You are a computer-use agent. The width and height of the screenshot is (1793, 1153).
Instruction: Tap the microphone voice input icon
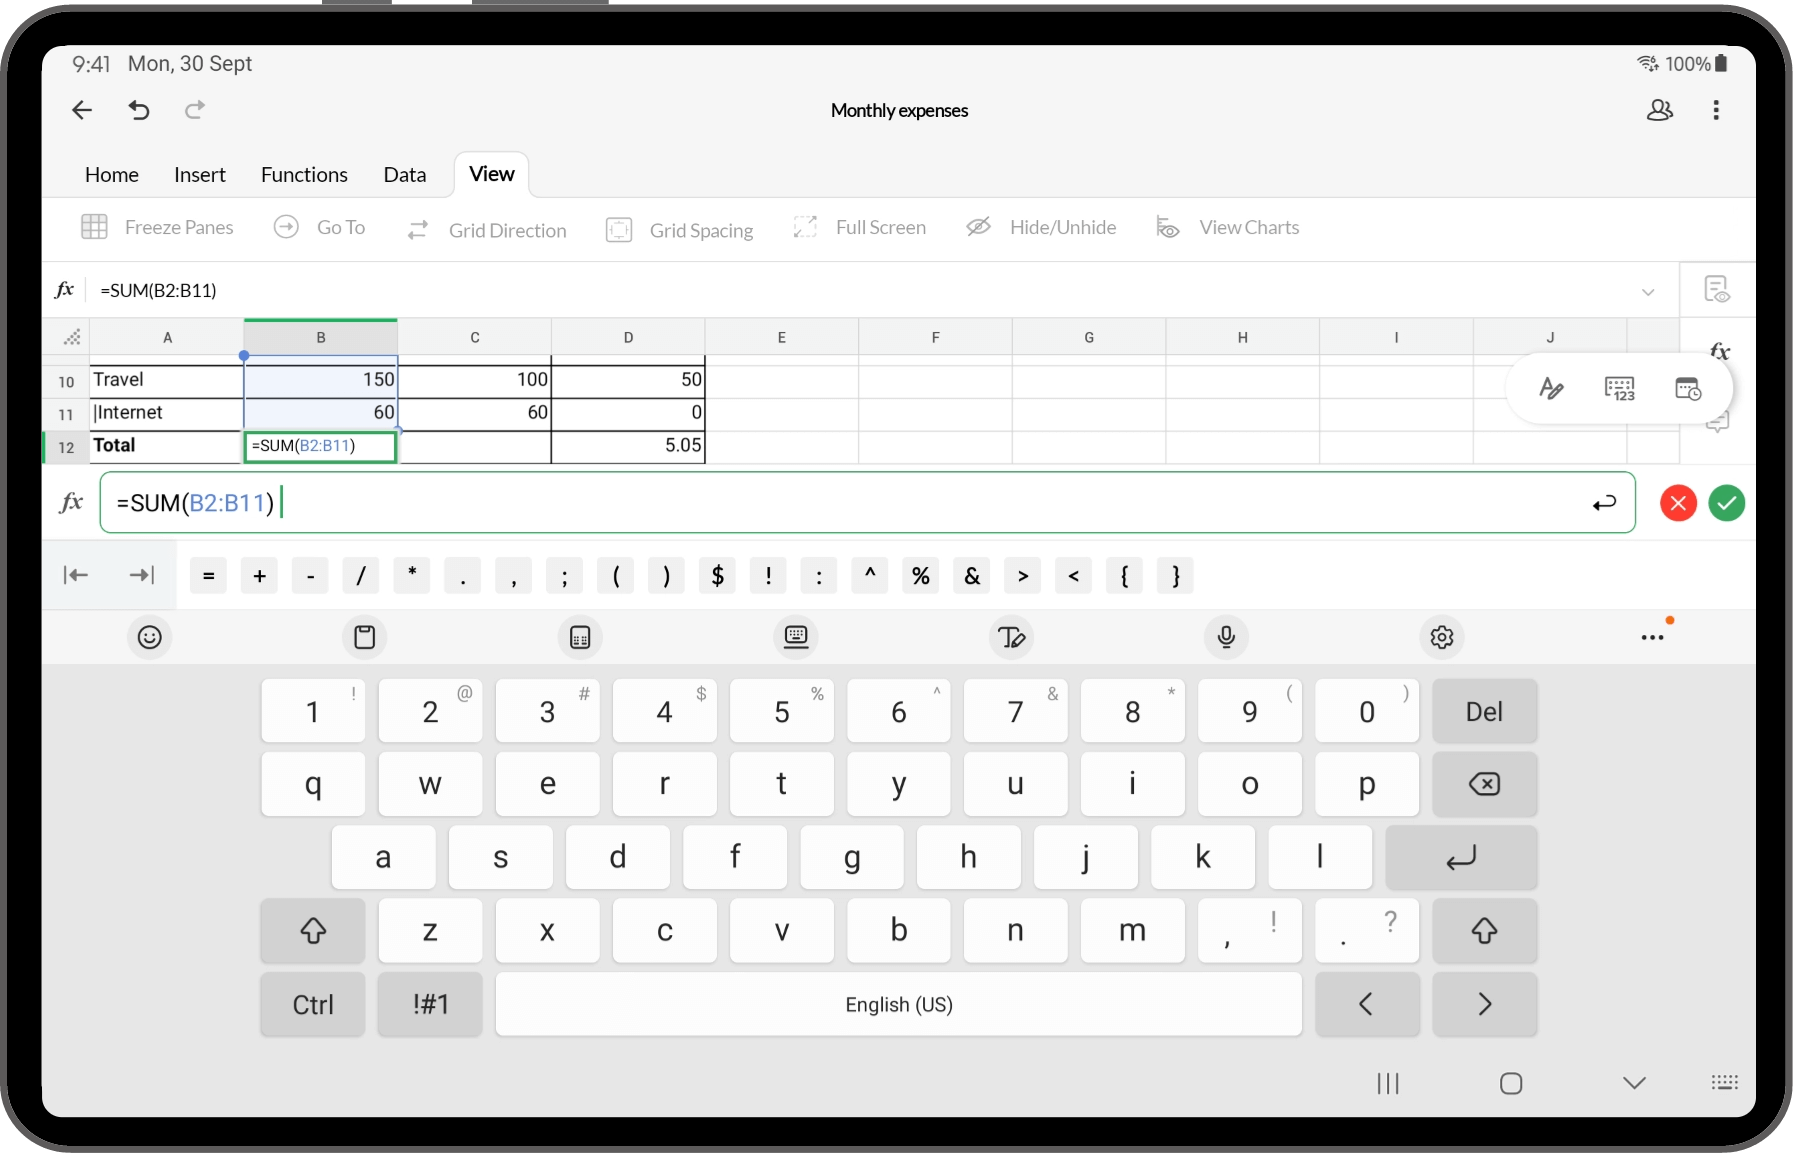(x=1226, y=637)
